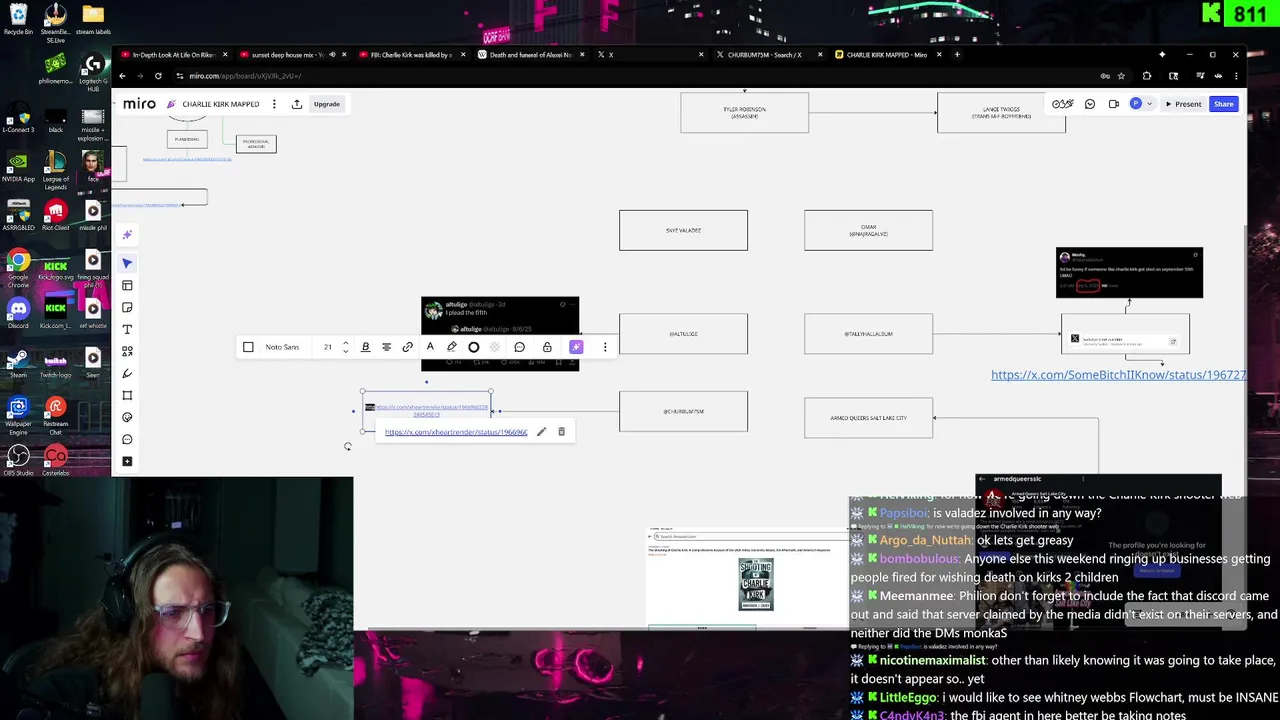Screen dimensions: 1280x720
Task: Click the miro logo
Action: [139, 104]
